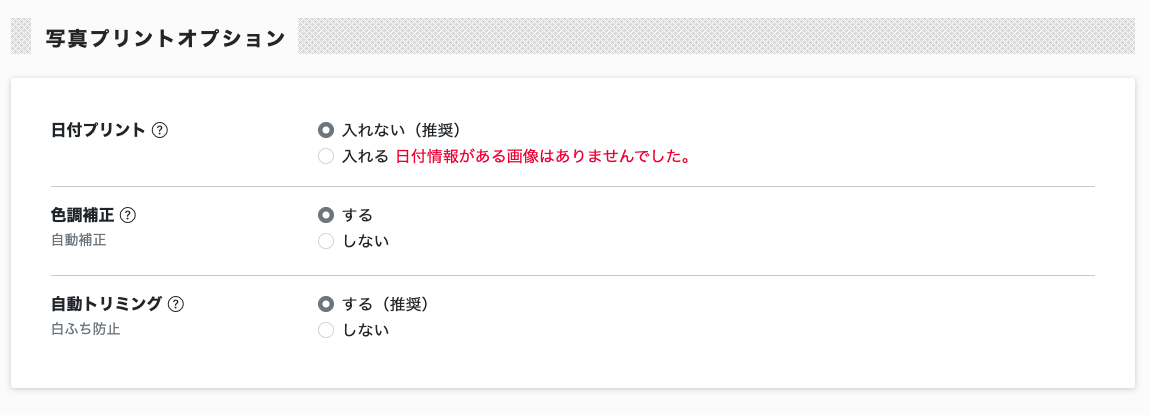Click the 入れる label text
Screen dimensions: 1150x415
365,156
